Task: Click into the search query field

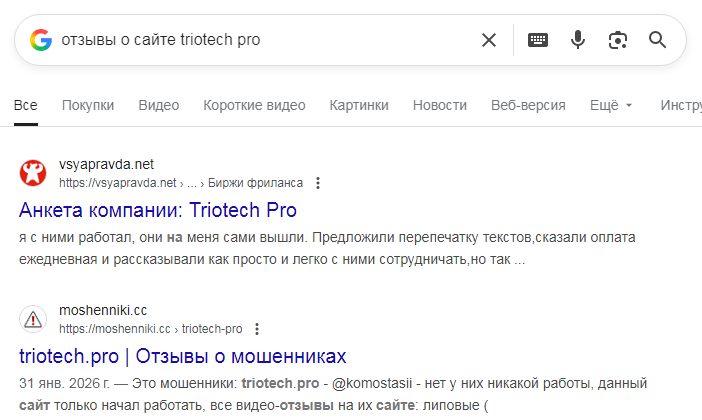Action: point(260,40)
